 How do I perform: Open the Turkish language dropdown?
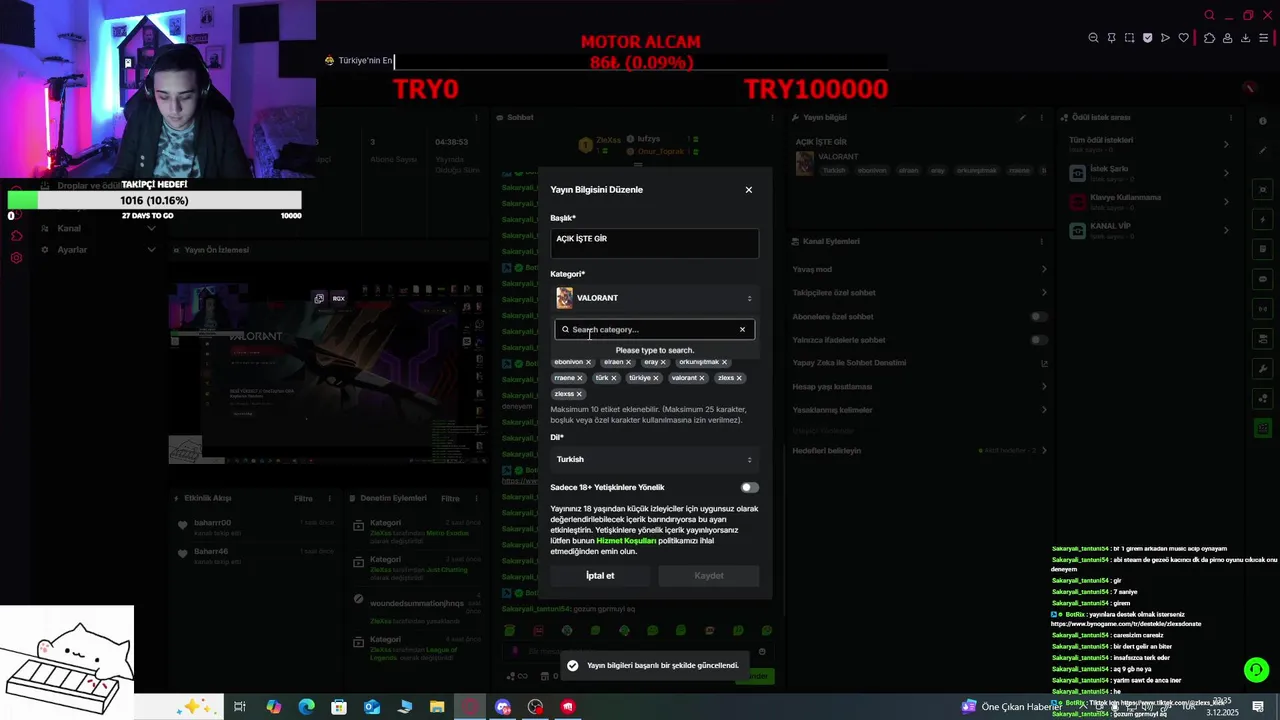pyautogui.click(x=654, y=460)
